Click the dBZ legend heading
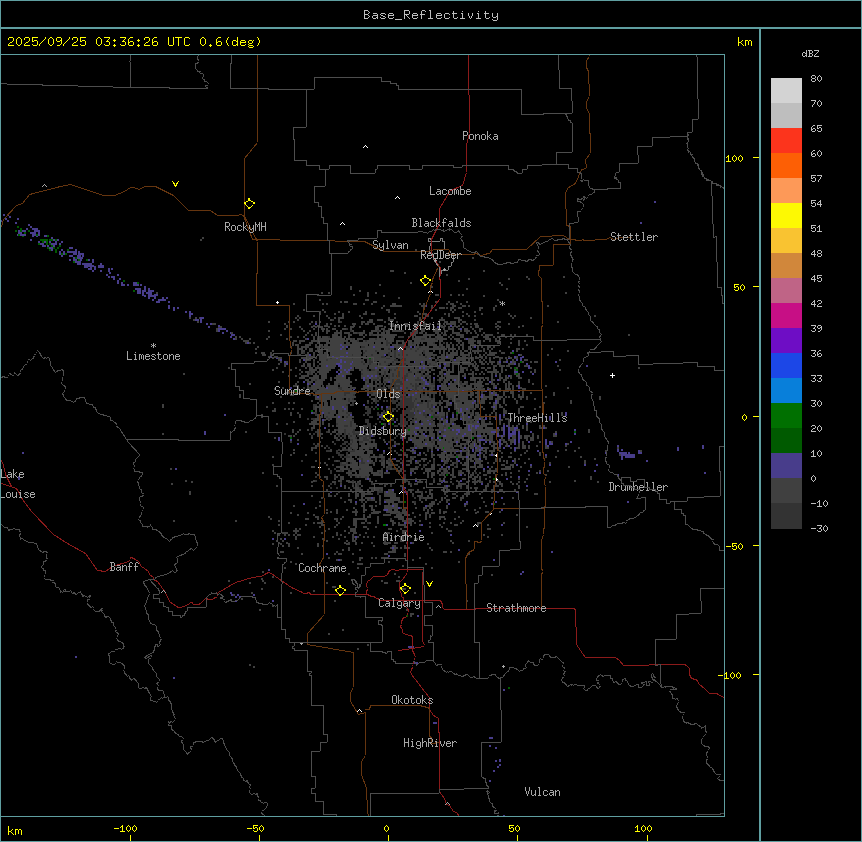This screenshot has height=842, width=862. click(811, 53)
